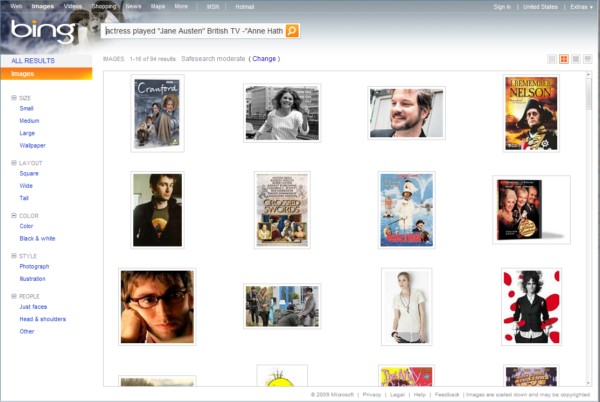
Task: Filter by Photograph style
Action: tap(34, 267)
